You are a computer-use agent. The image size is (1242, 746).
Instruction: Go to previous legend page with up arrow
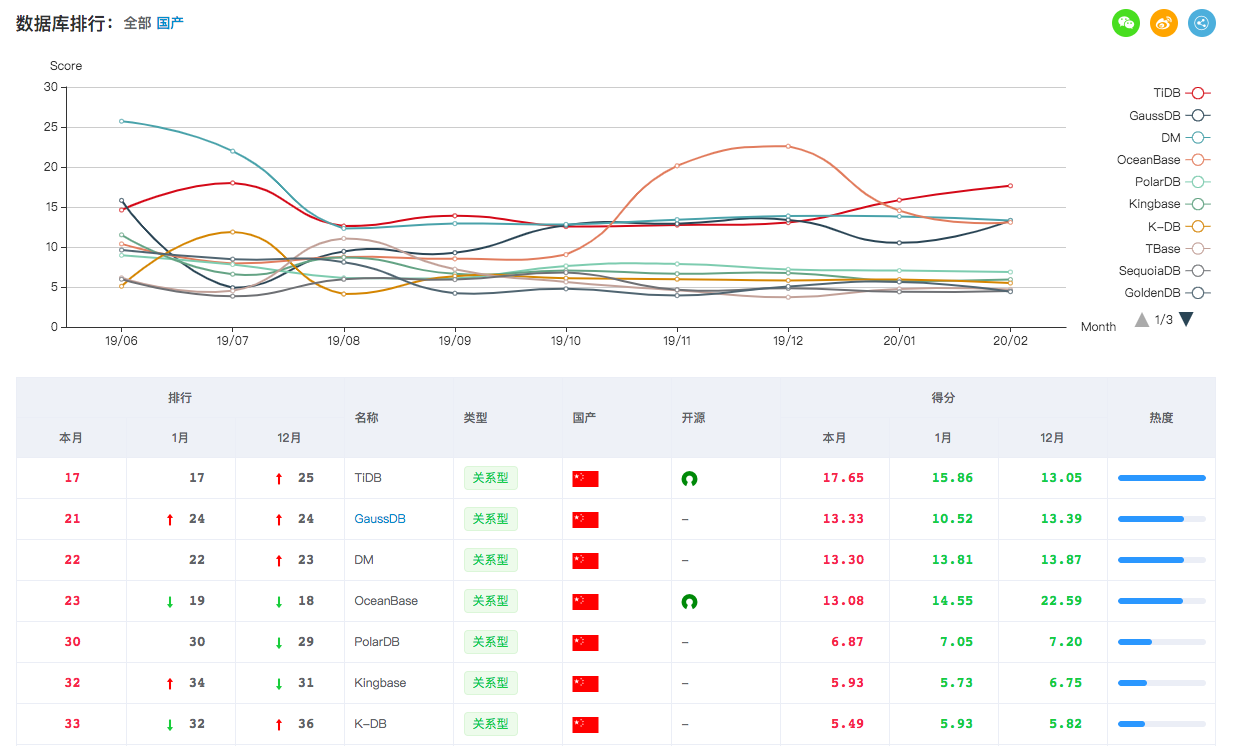1142,320
